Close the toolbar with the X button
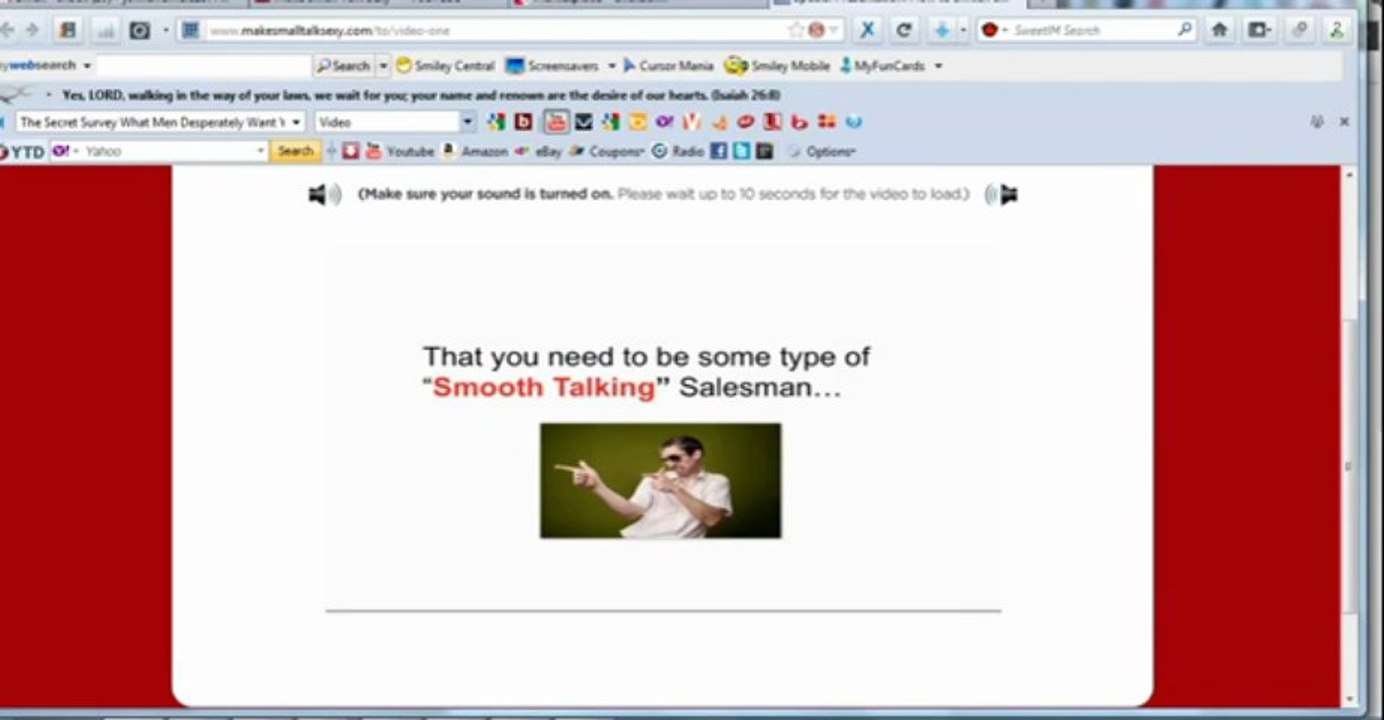The width and height of the screenshot is (1384, 720). [x=1344, y=122]
